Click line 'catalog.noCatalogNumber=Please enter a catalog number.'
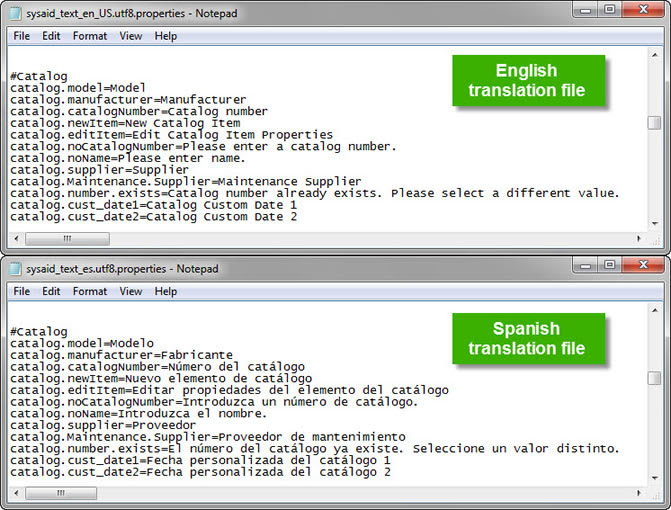Screen dimensions: 671x510 click(x=203, y=147)
